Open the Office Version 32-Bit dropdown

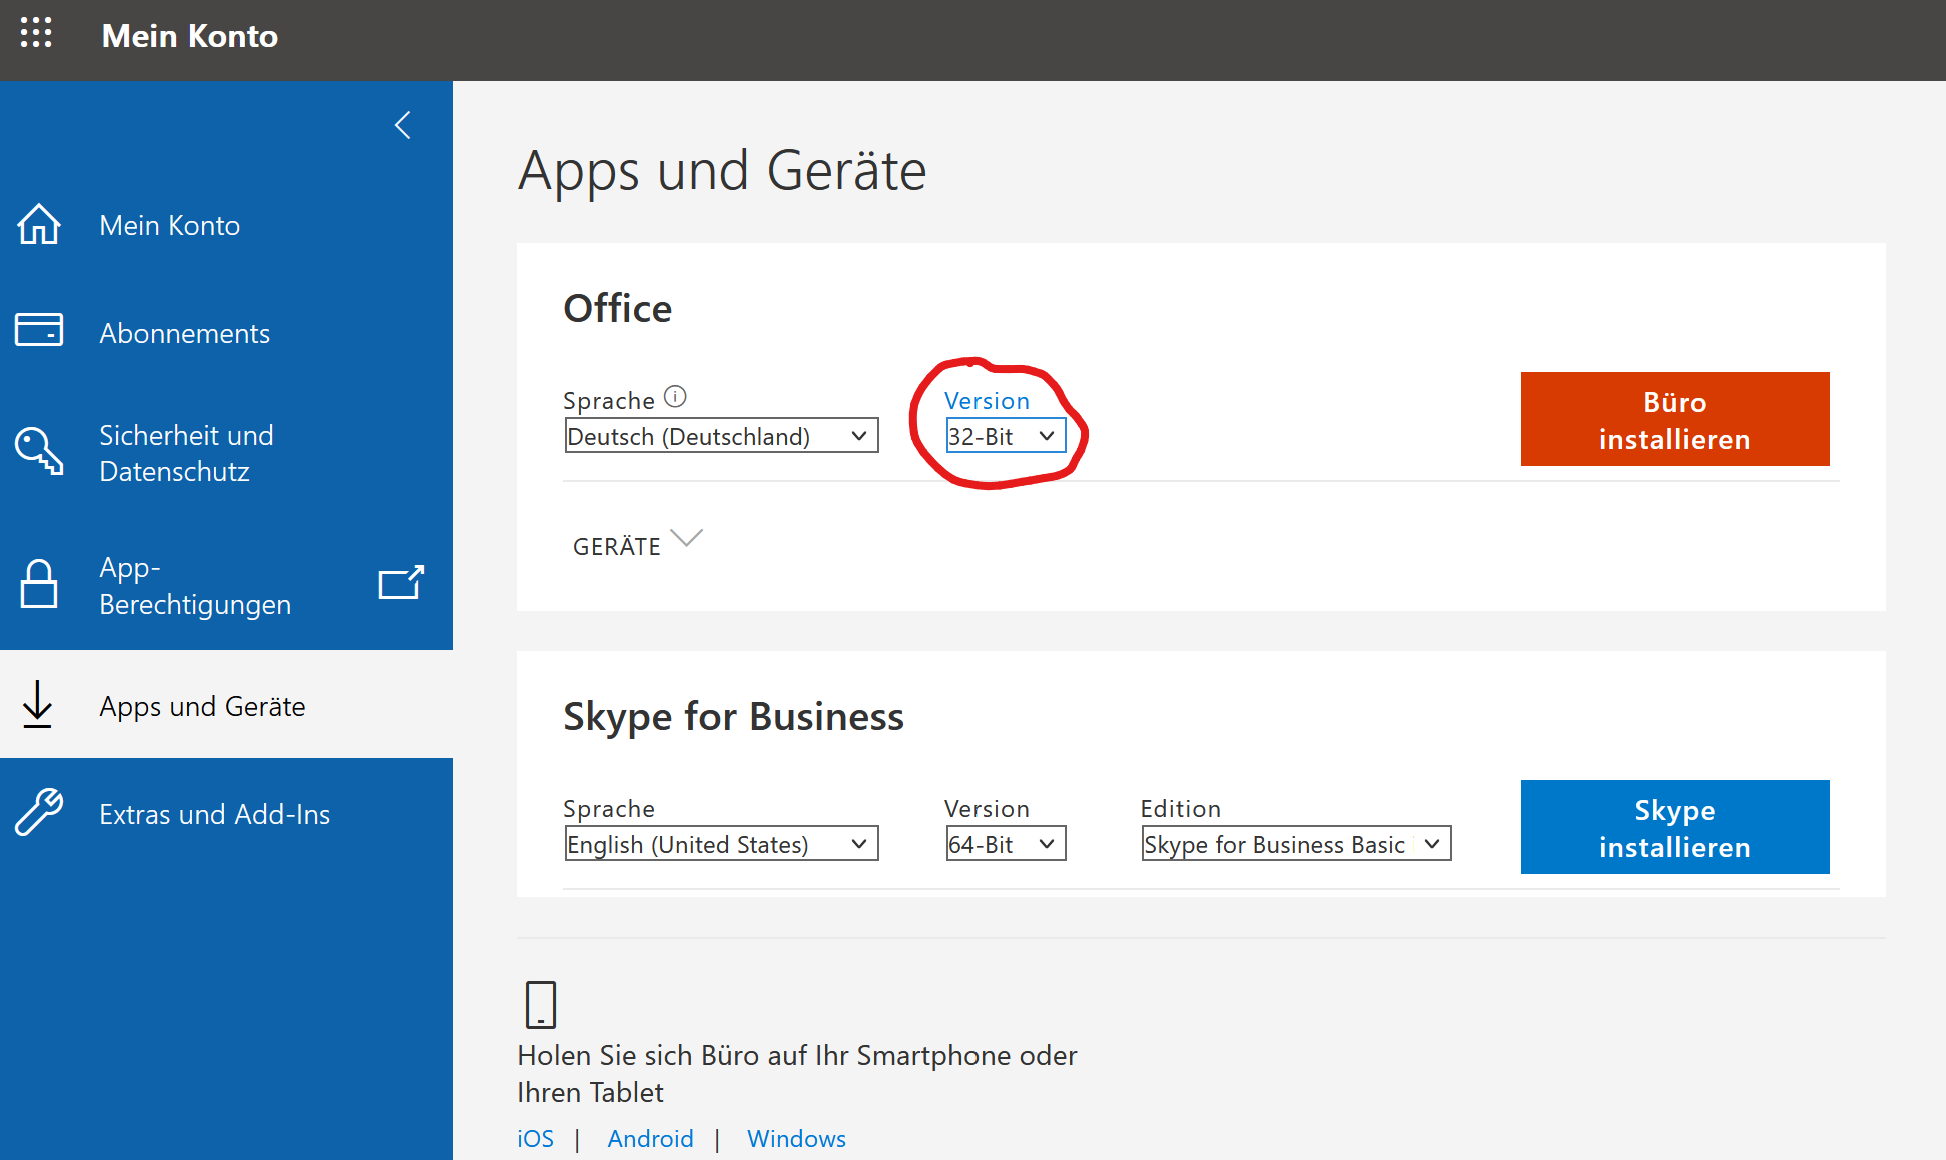[1005, 436]
